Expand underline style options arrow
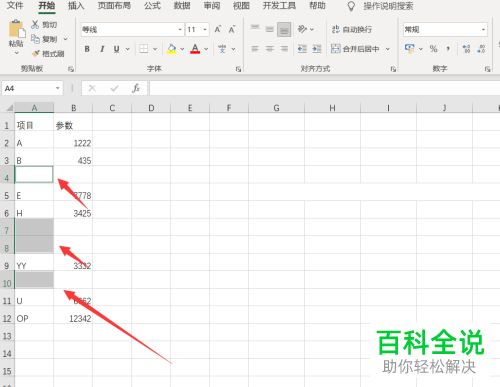 coord(128,49)
